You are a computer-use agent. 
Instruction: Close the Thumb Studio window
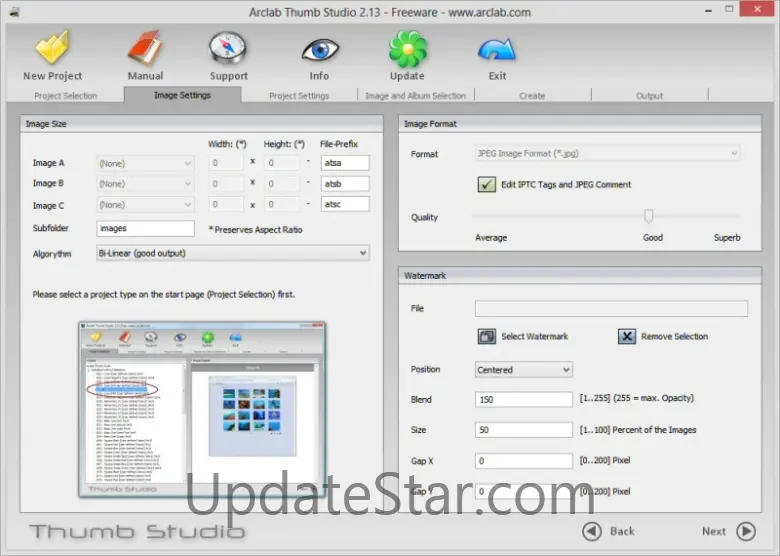[757, 9]
